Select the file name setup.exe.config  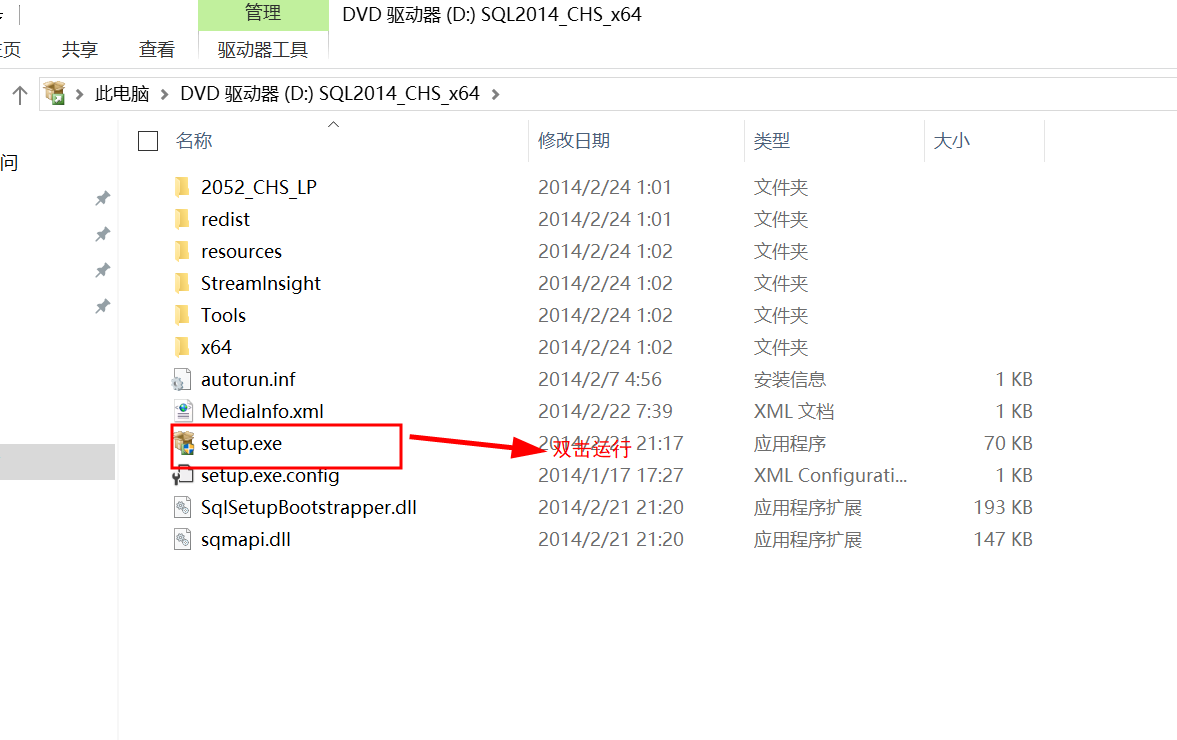[270, 476]
